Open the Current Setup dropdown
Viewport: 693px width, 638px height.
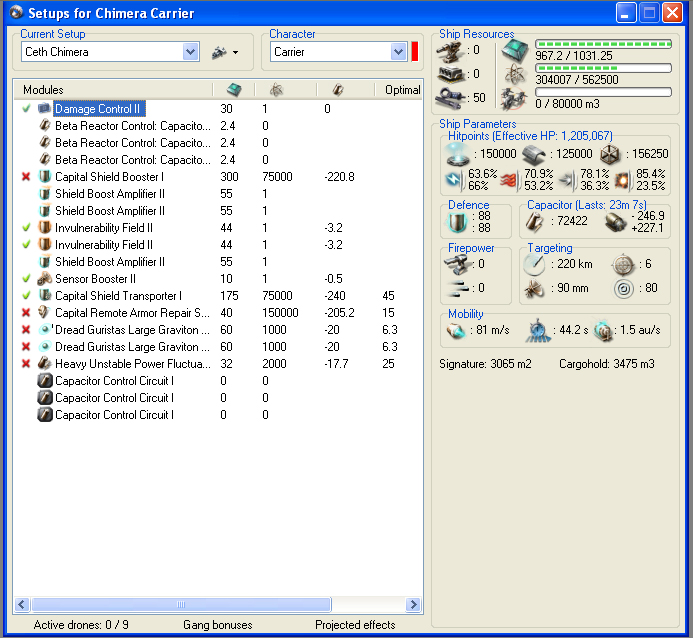[190, 52]
